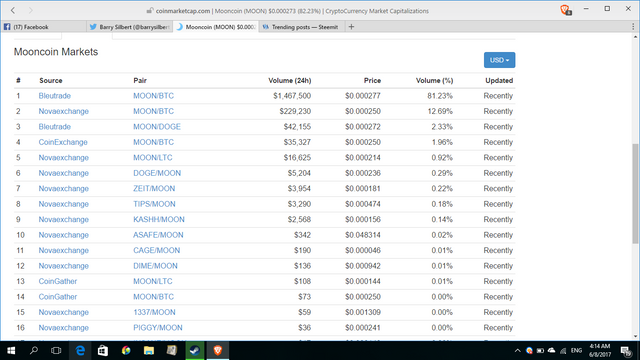Image resolution: width=640 pixels, height=360 pixels.
Task: Open MOON/DOGE pair link
Action: 157,127
